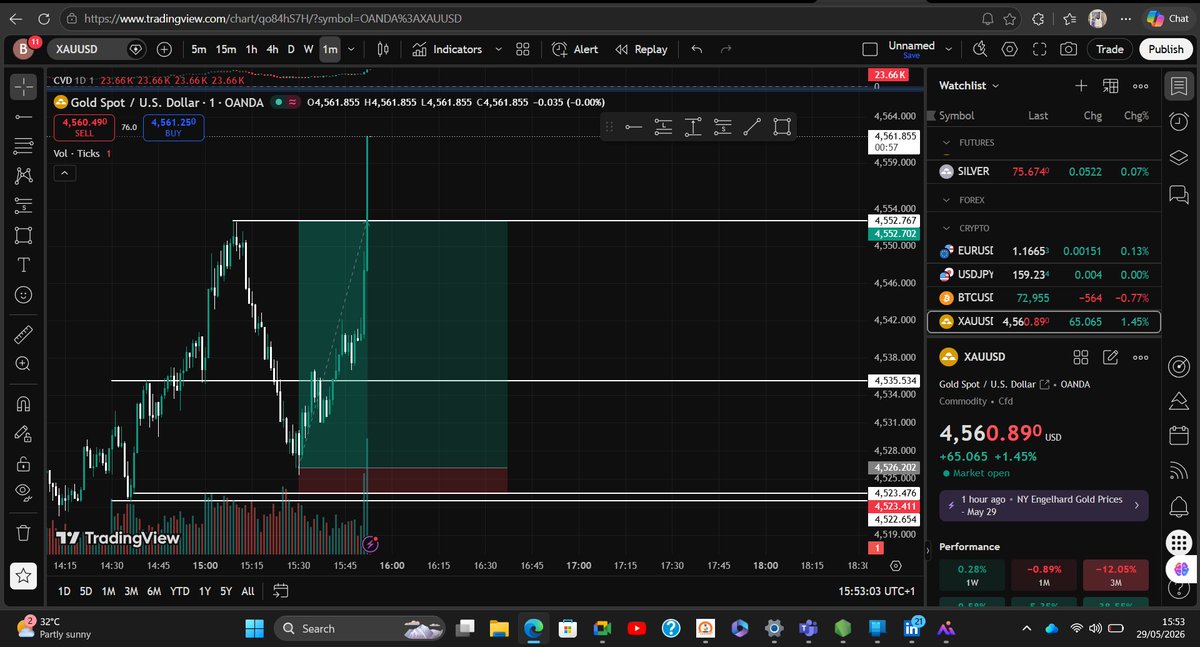Toggle lock all drawings

[24, 463]
